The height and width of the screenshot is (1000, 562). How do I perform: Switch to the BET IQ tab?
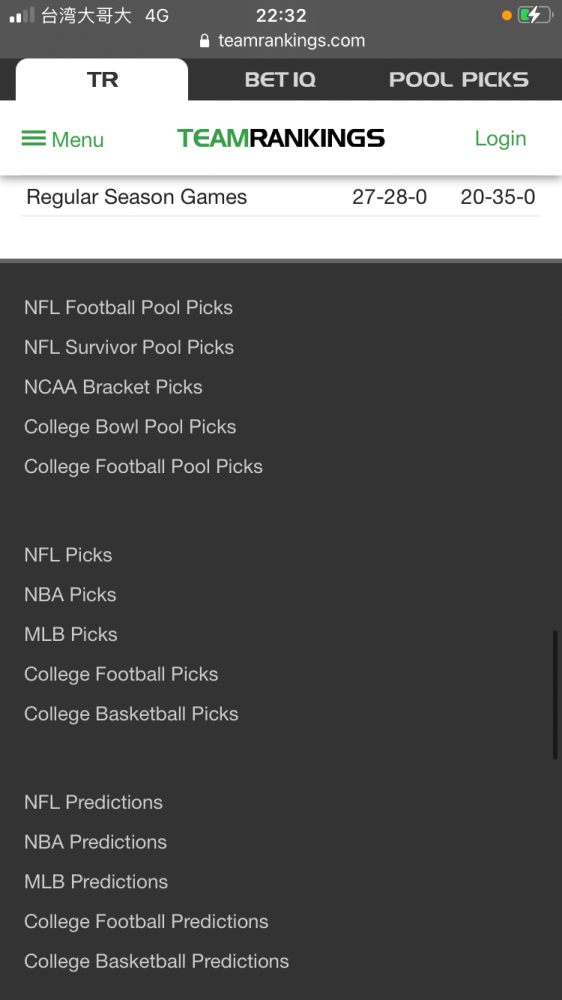click(x=280, y=79)
